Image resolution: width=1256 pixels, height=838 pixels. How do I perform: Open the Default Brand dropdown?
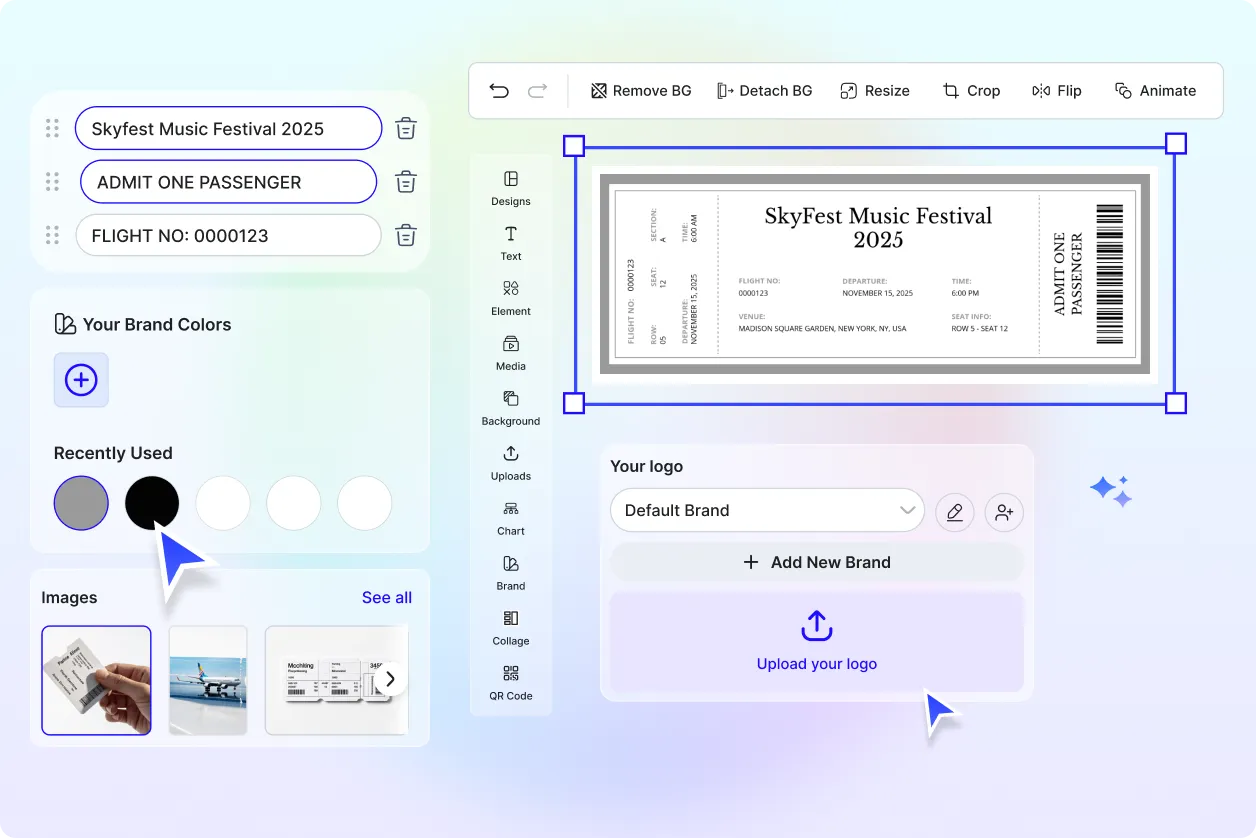pos(767,510)
